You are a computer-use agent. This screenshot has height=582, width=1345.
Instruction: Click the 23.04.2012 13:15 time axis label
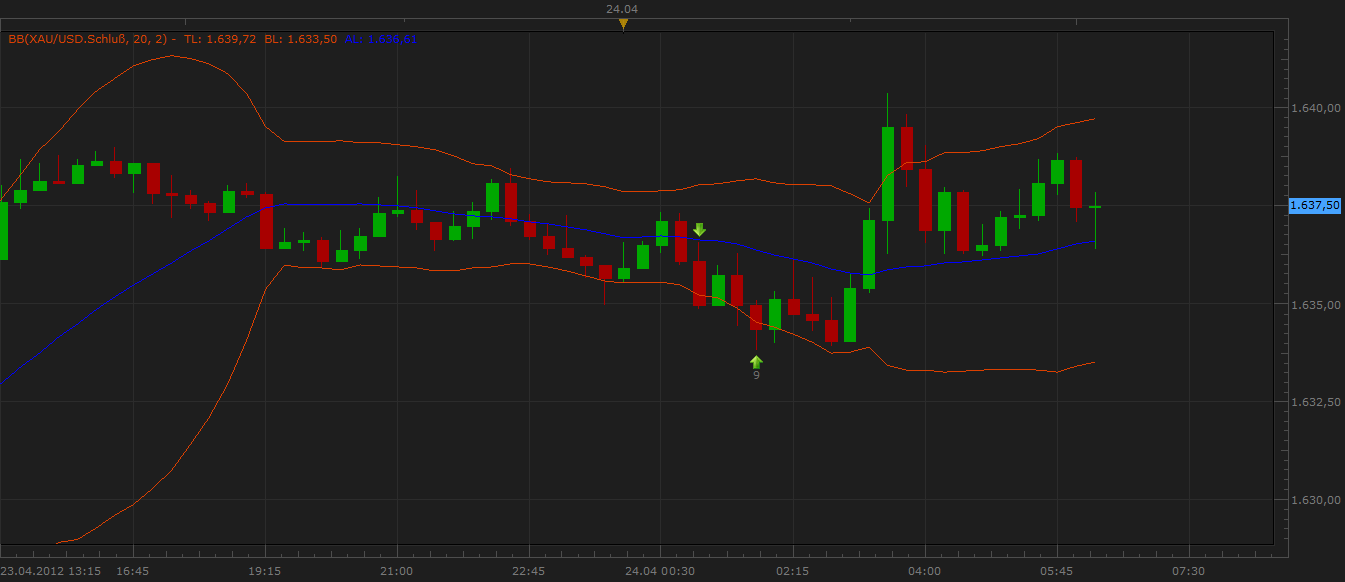click(x=51, y=571)
